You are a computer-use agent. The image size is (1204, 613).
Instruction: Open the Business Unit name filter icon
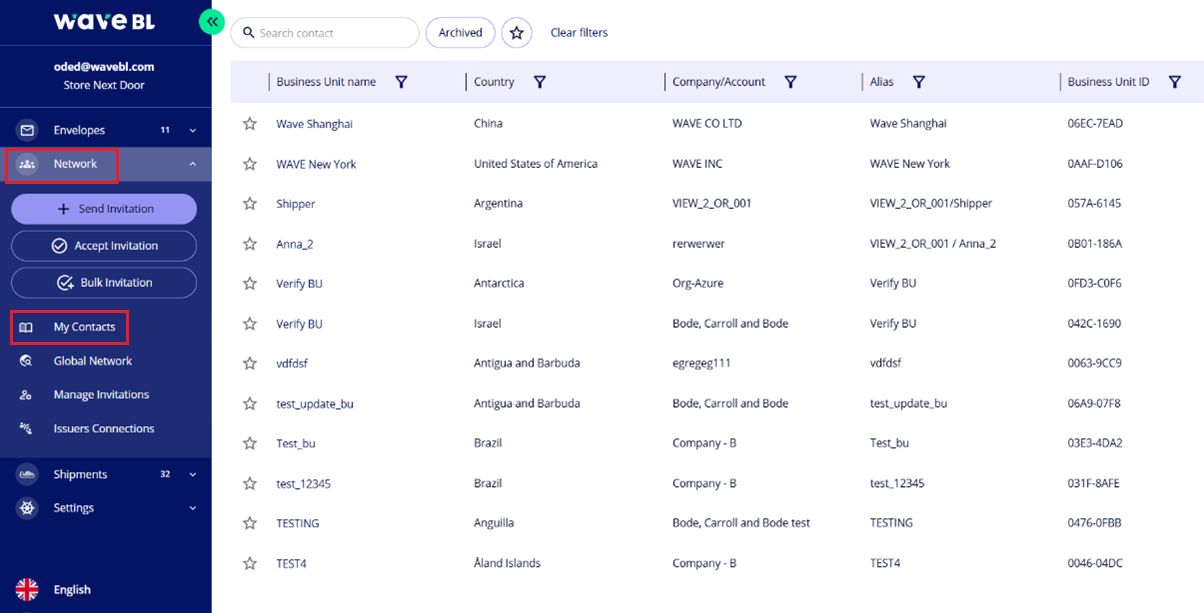coord(401,82)
